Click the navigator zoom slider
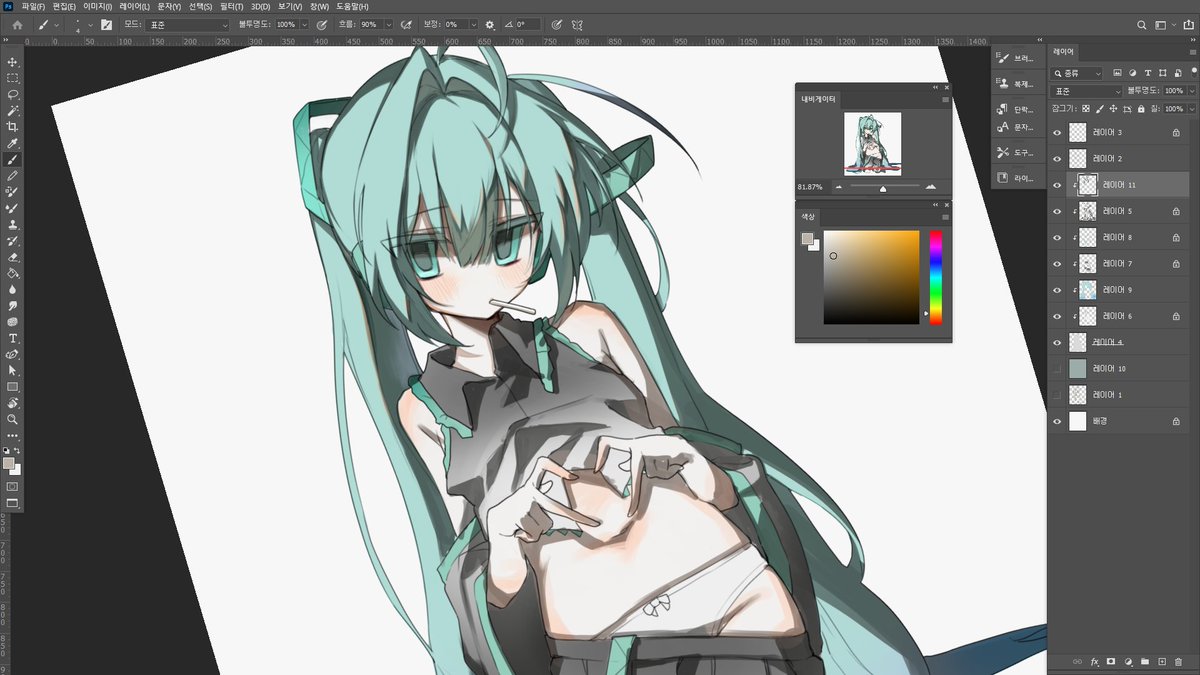 (884, 186)
